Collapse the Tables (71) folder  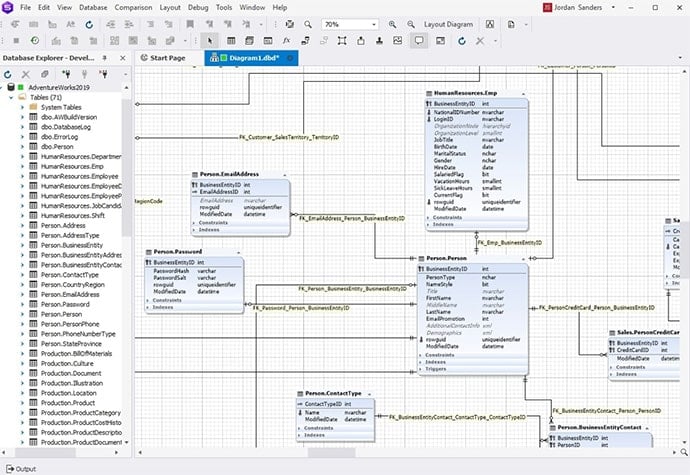click(11, 97)
